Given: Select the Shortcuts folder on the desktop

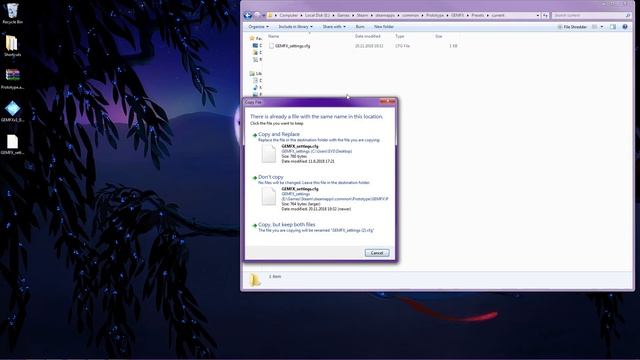Looking at the screenshot, I should point(12,46).
